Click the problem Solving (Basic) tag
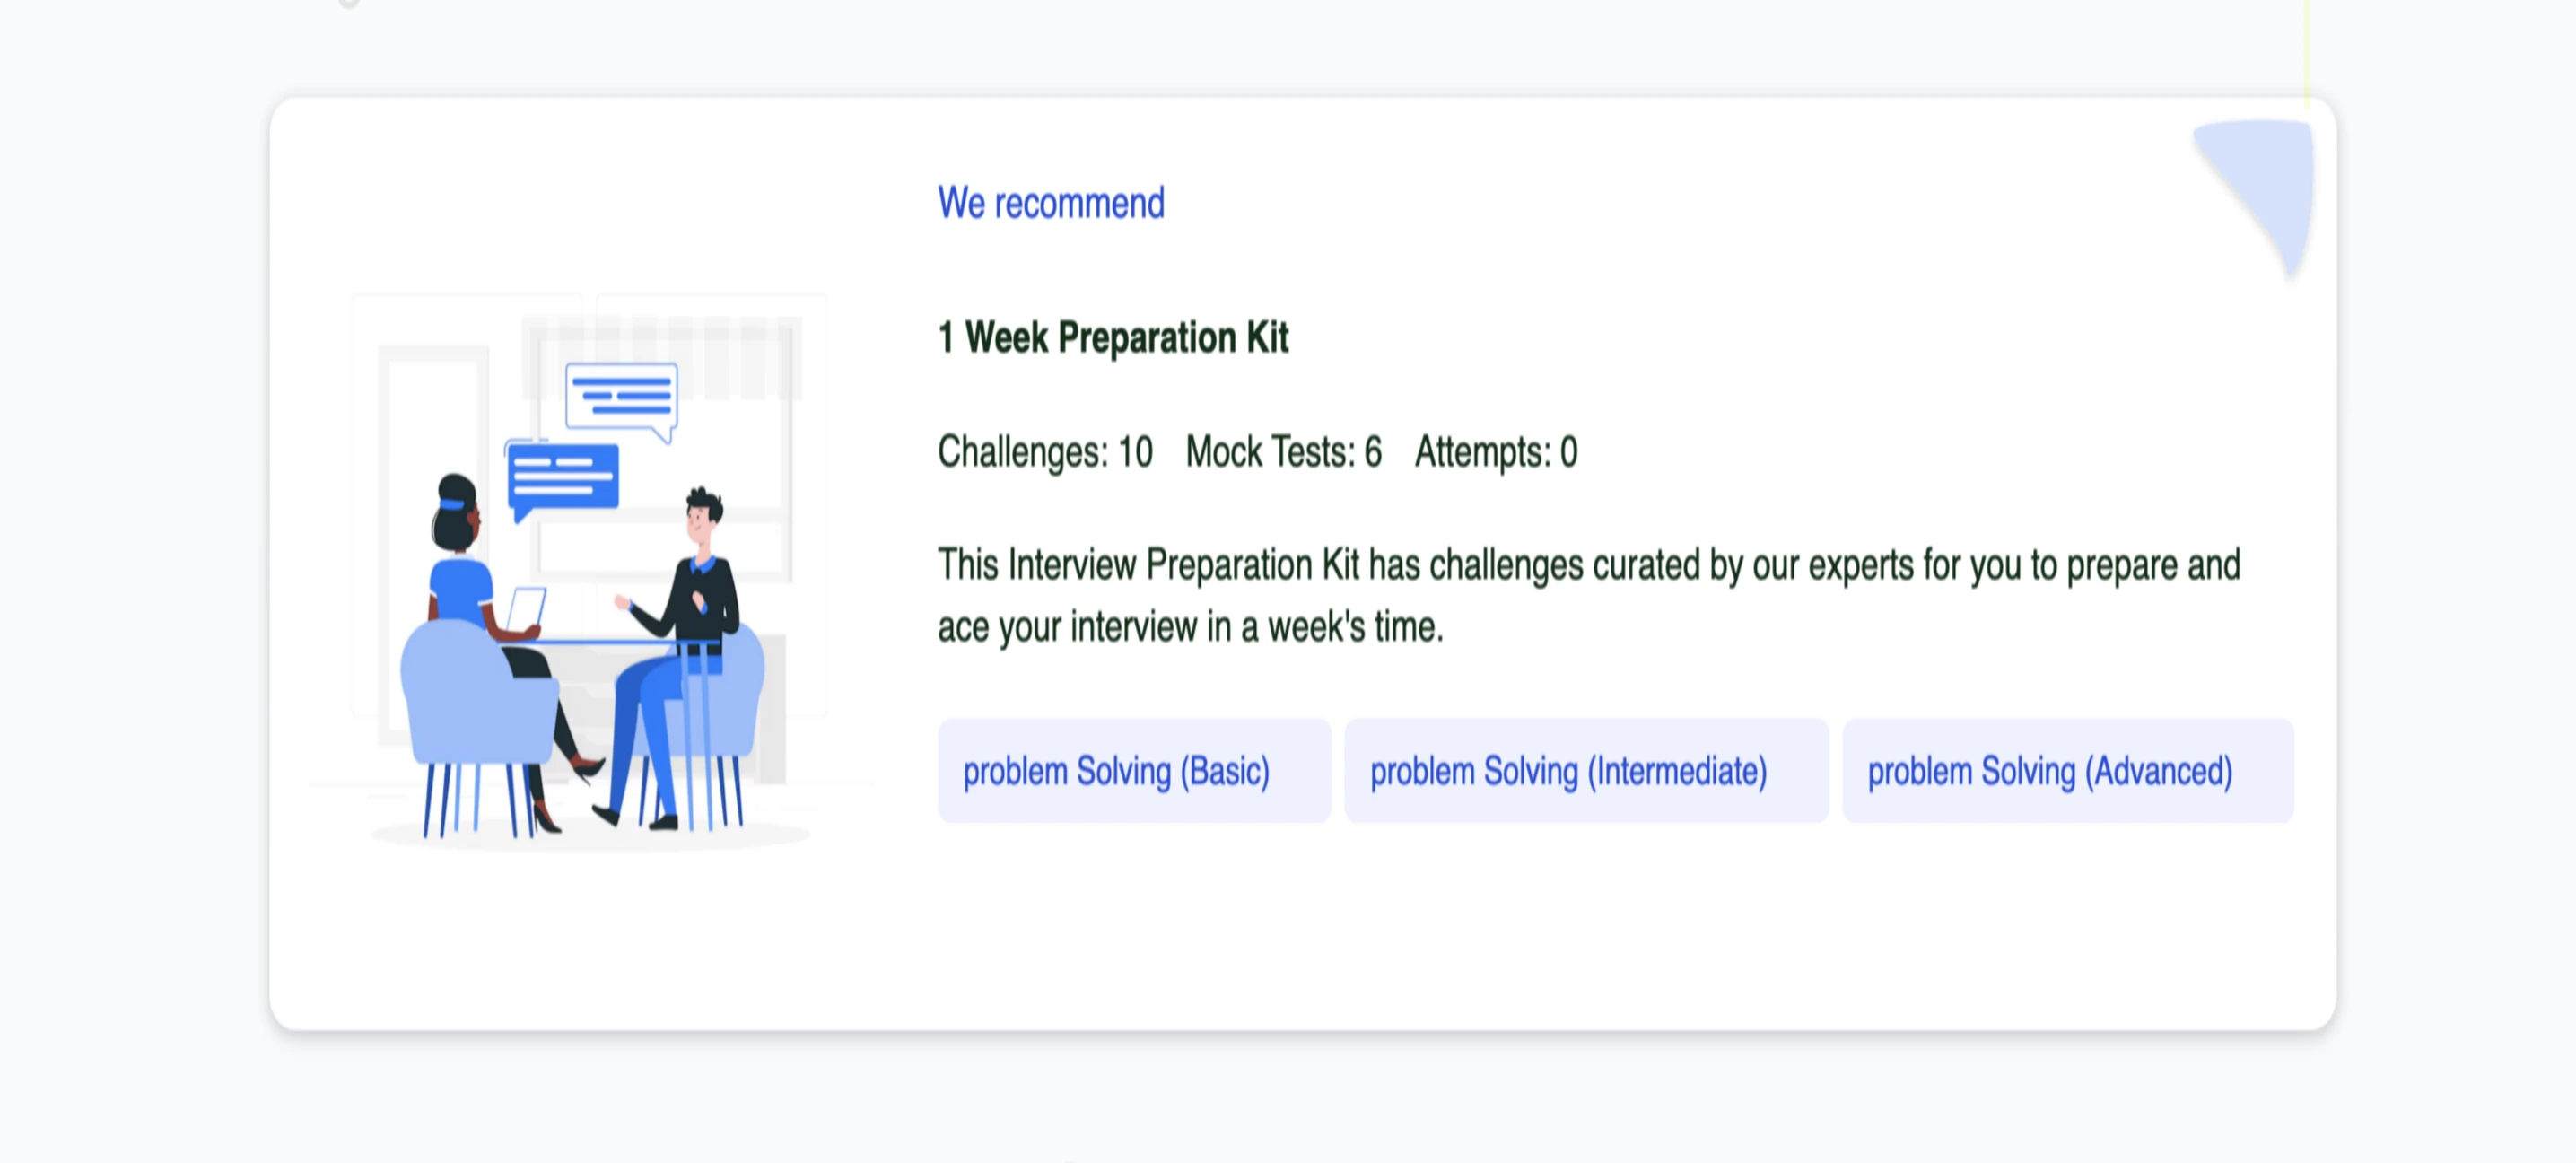 click(x=1134, y=771)
